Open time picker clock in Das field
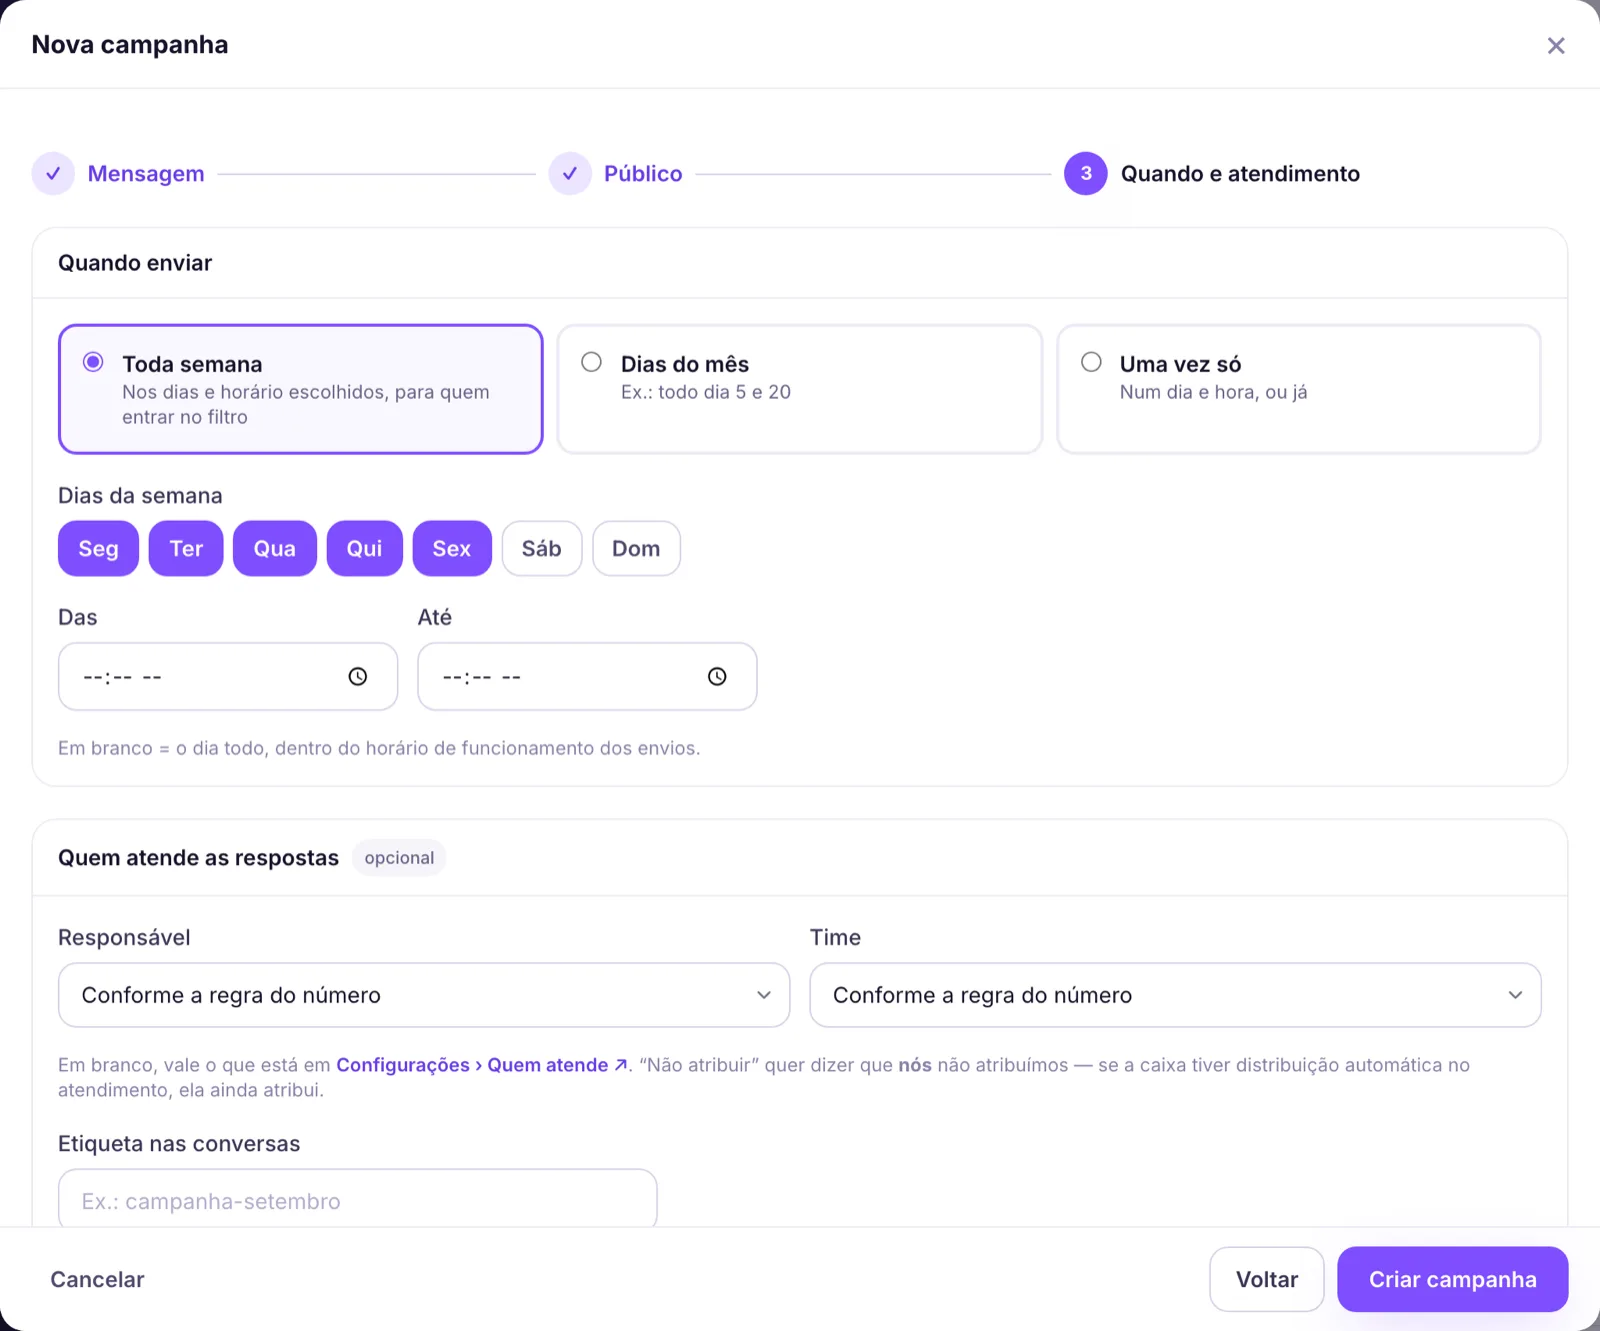 tap(358, 677)
